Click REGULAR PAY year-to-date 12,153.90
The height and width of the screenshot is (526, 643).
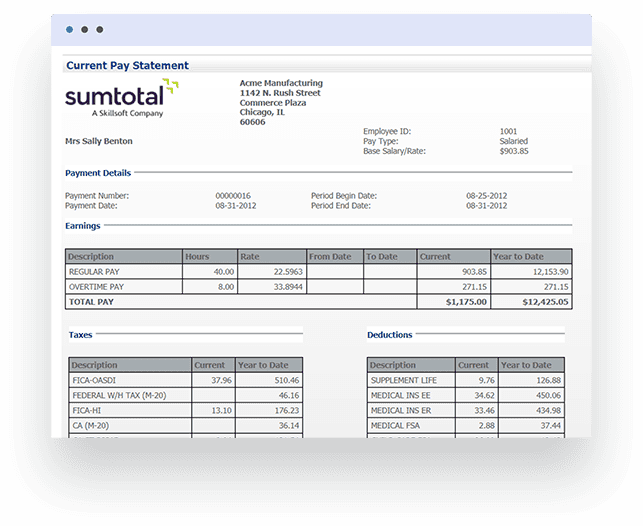click(550, 272)
